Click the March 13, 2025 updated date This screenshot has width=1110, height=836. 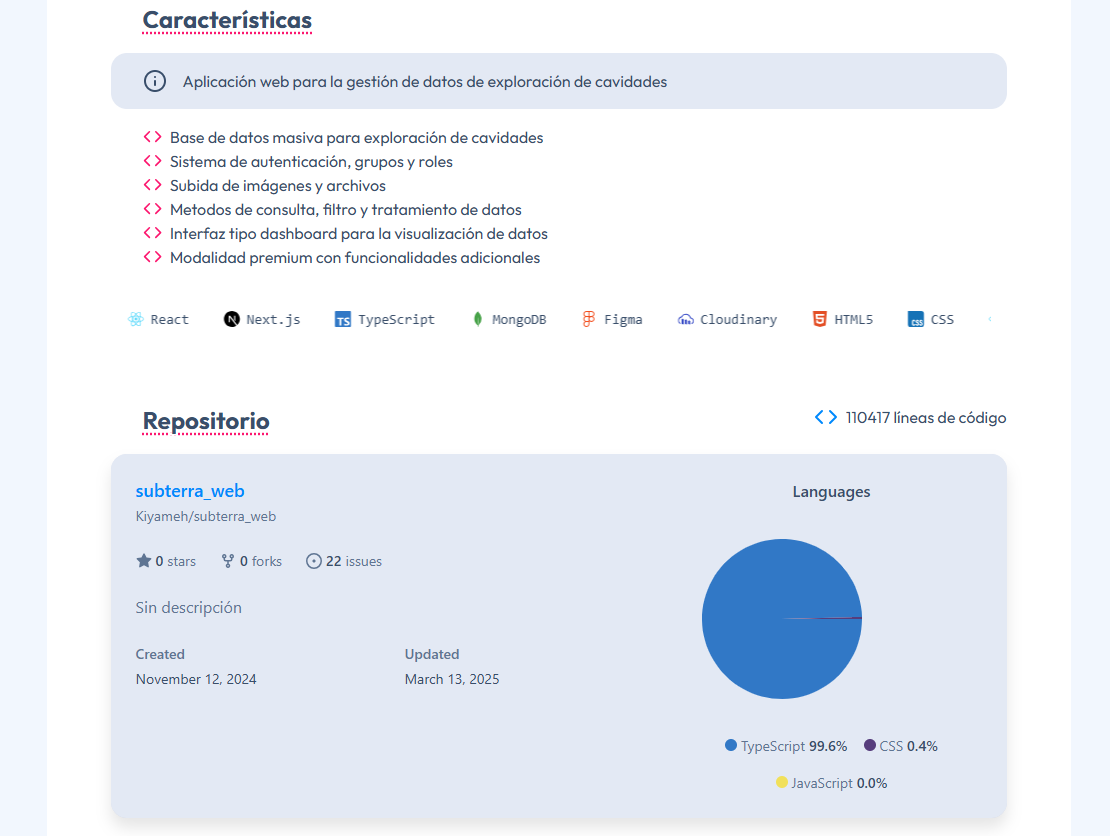coord(452,679)
